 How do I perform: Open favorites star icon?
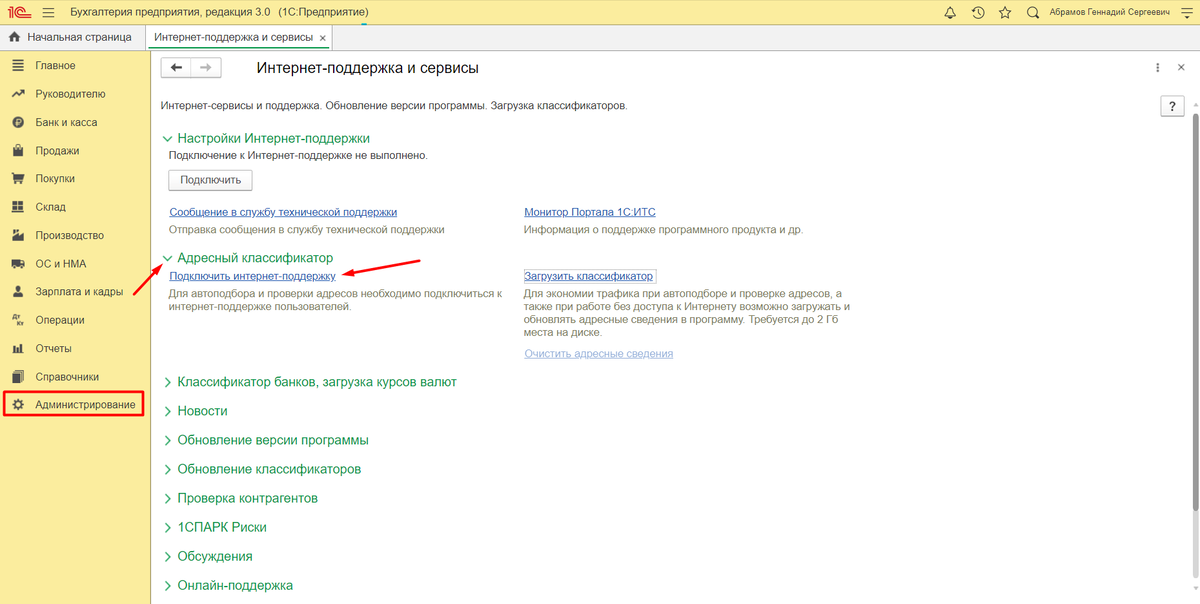coord(1004,13)
